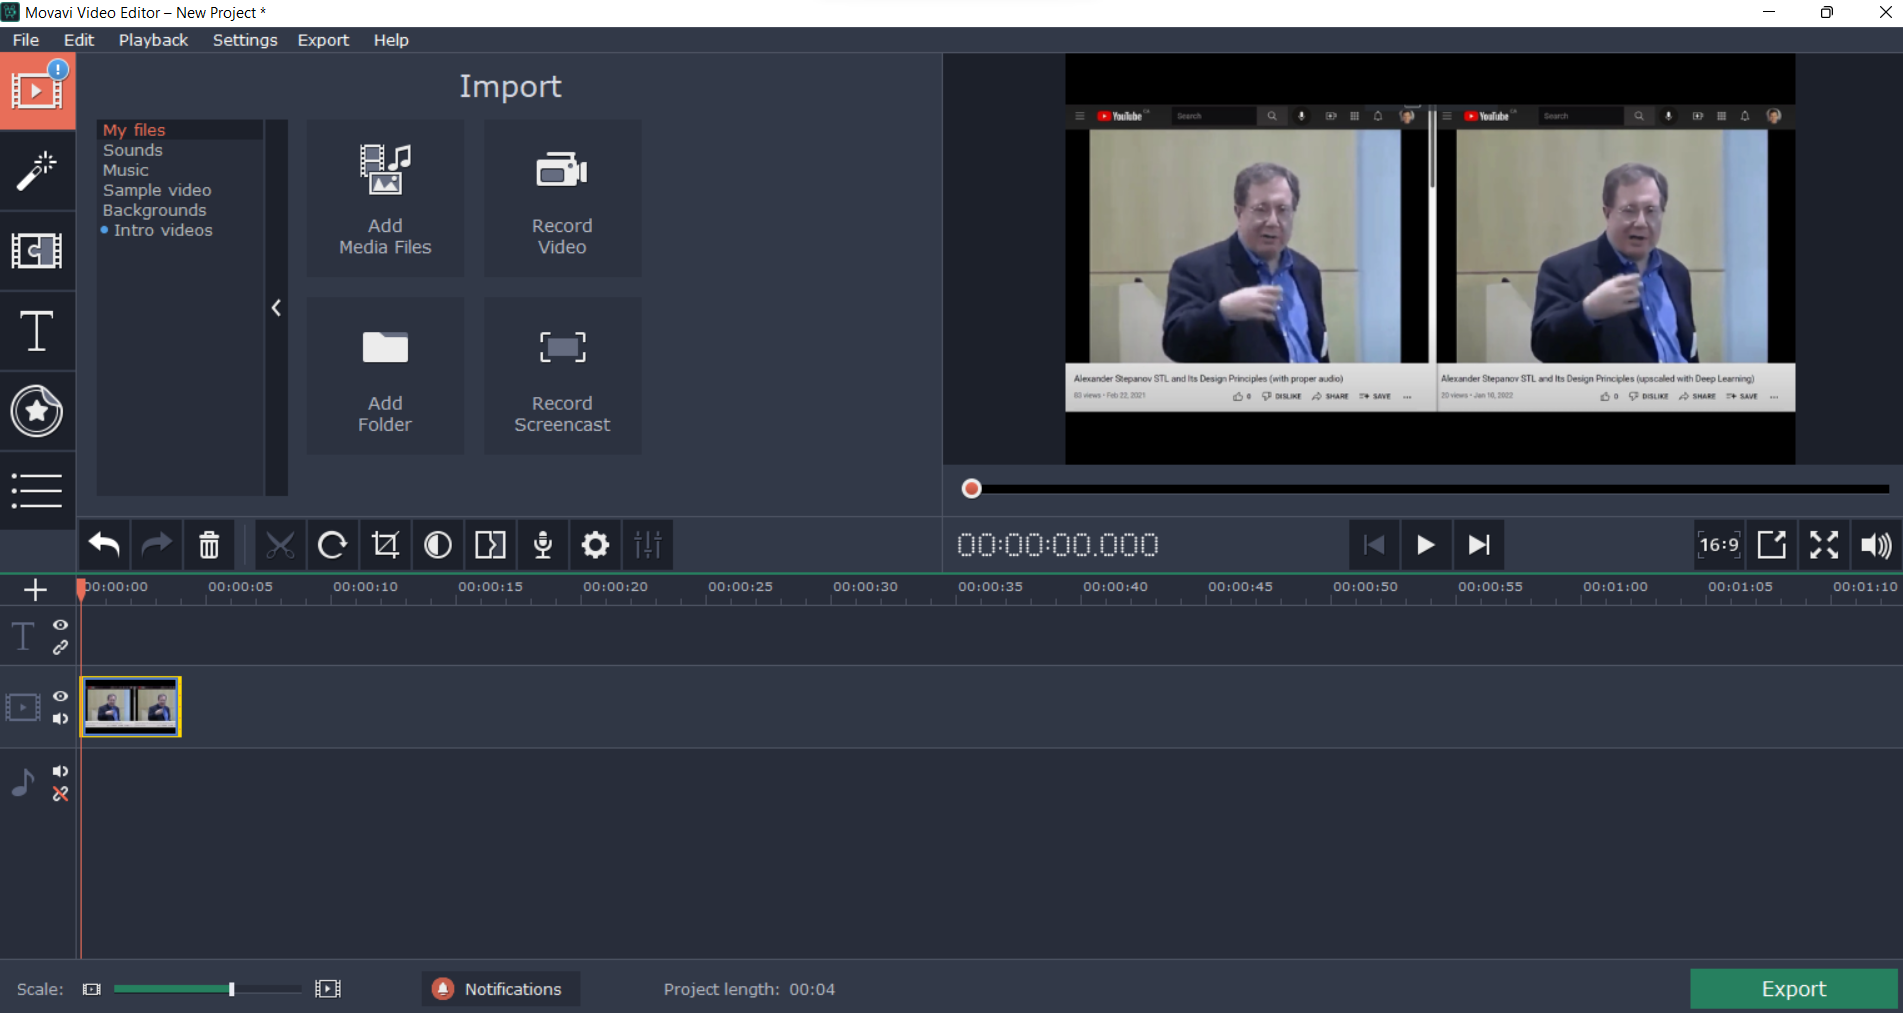Screen dimensions: 1903x1013
Task: Open Color Adjustments tool
Action: (438, 545)
